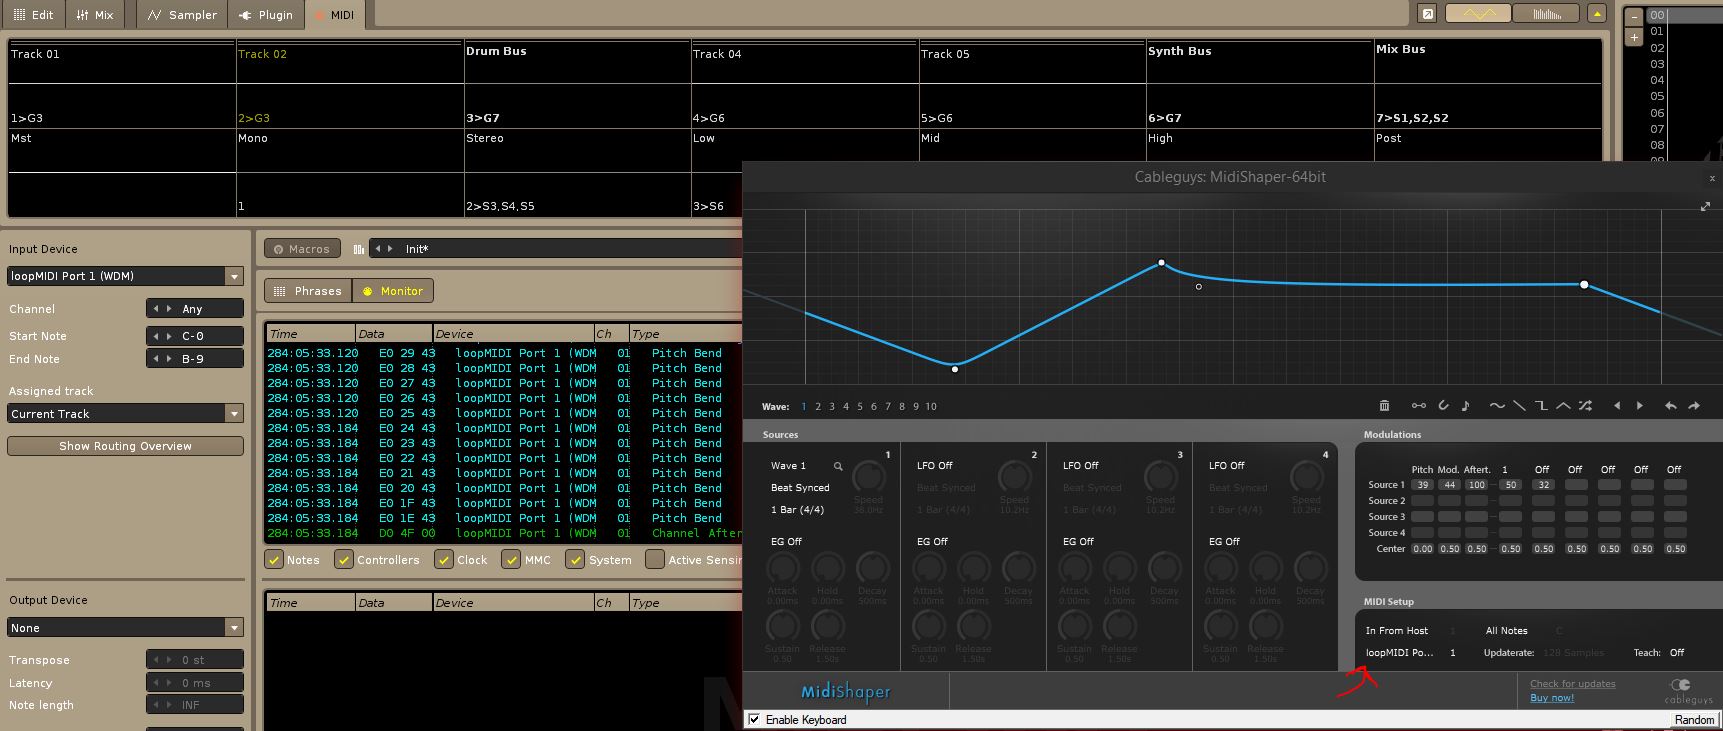The width and height of the screenshot is (1723, 731).
Task: Open the Input Device loopMIDI Port dropdown
Action: pos(125,276)
